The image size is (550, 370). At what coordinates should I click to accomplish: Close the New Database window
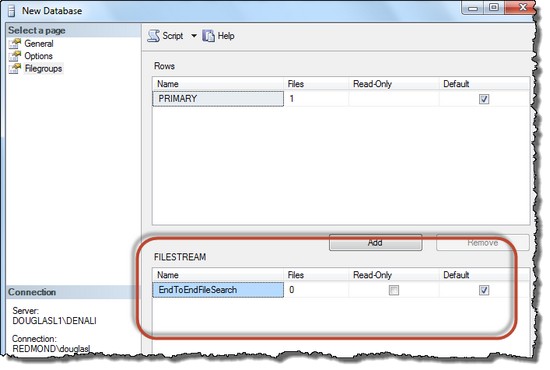point(522,8)
